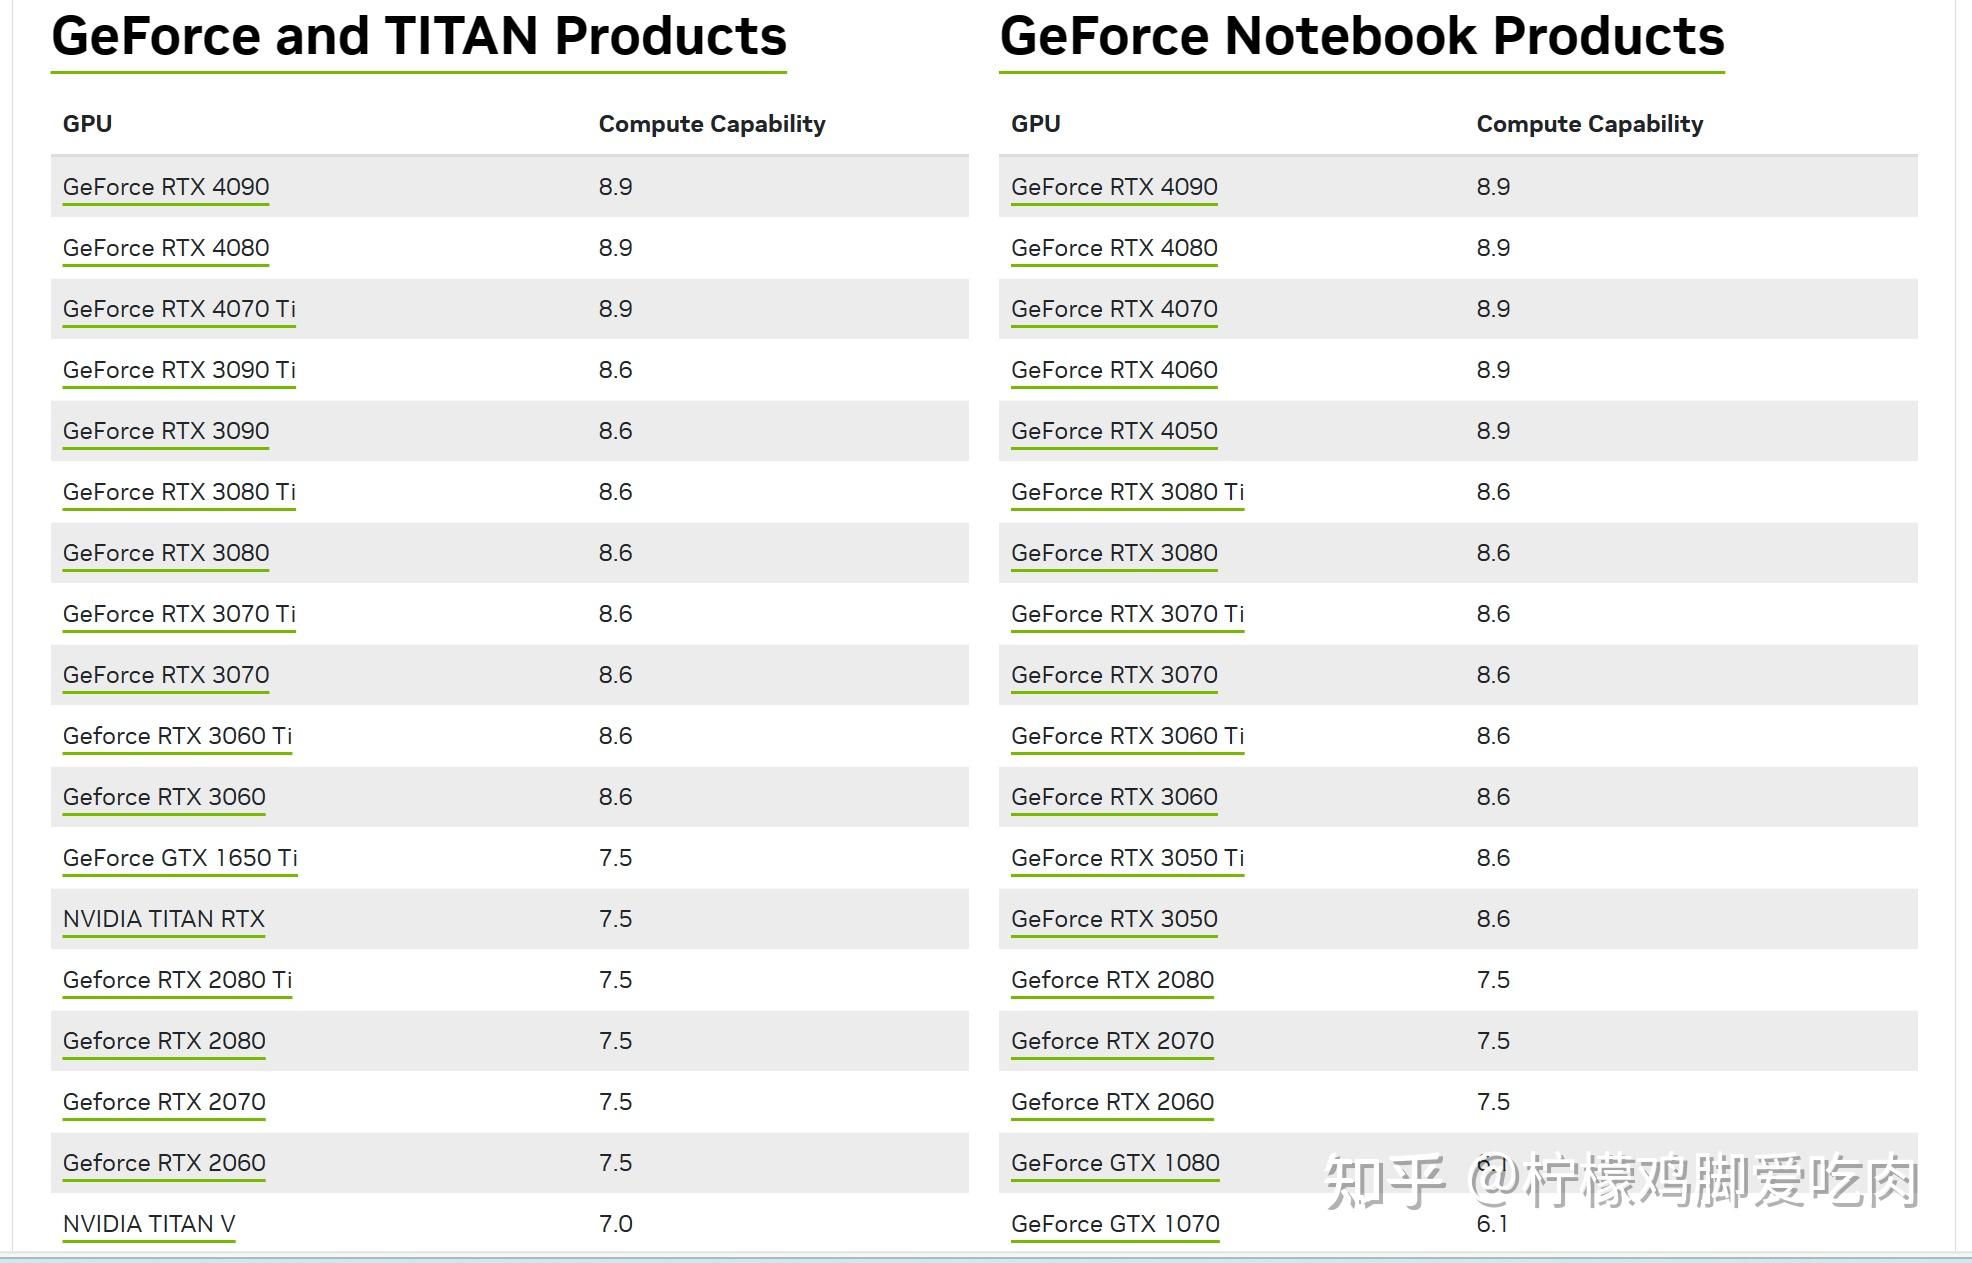The width and height of the screenshot is (1972, 1263).
Task: Open the Geforce RTX 2080 Ti link
Action: (177, 980)
